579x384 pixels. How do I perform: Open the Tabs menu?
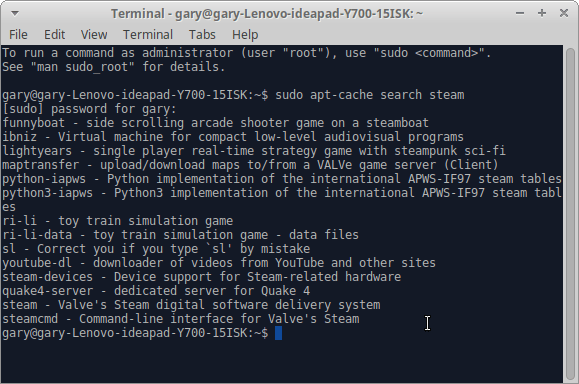[x=202, y=35]
